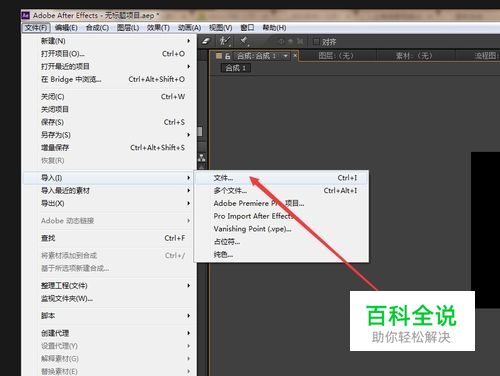
Task: Select the Roto Brush tool
Action: coord(224,41)
